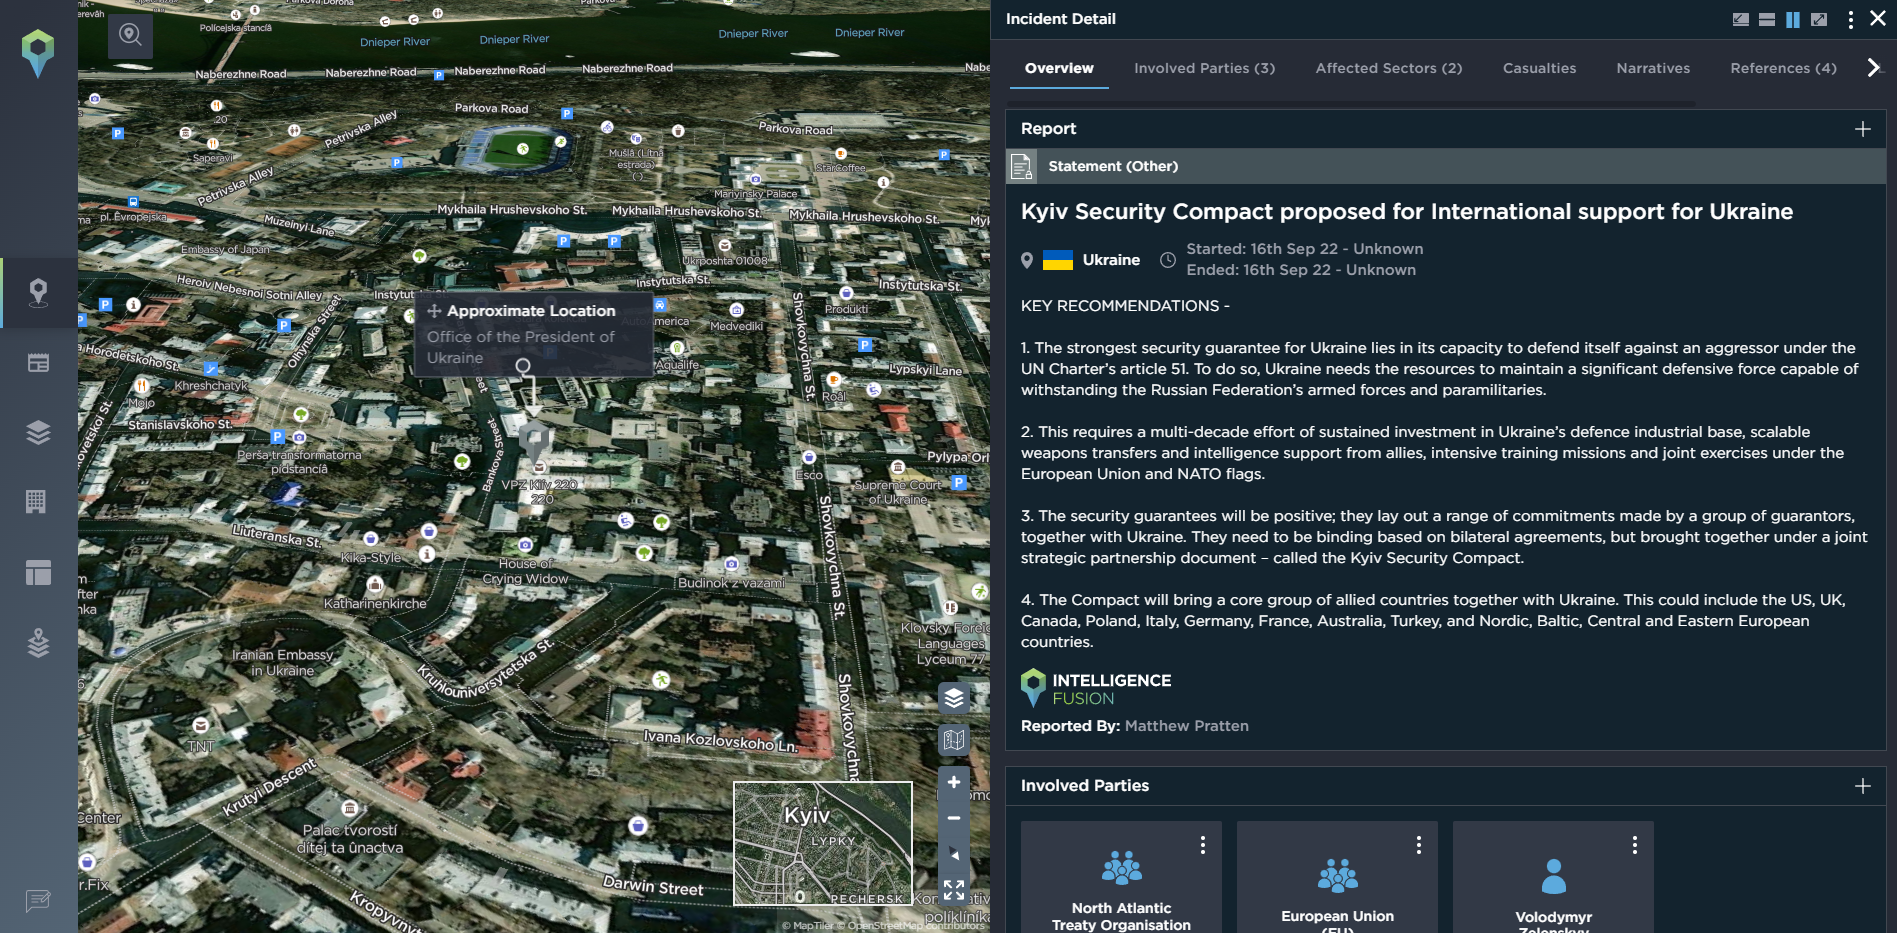
Task: Open the Affected Sectors (2) tab
Action: [1389, 68]
